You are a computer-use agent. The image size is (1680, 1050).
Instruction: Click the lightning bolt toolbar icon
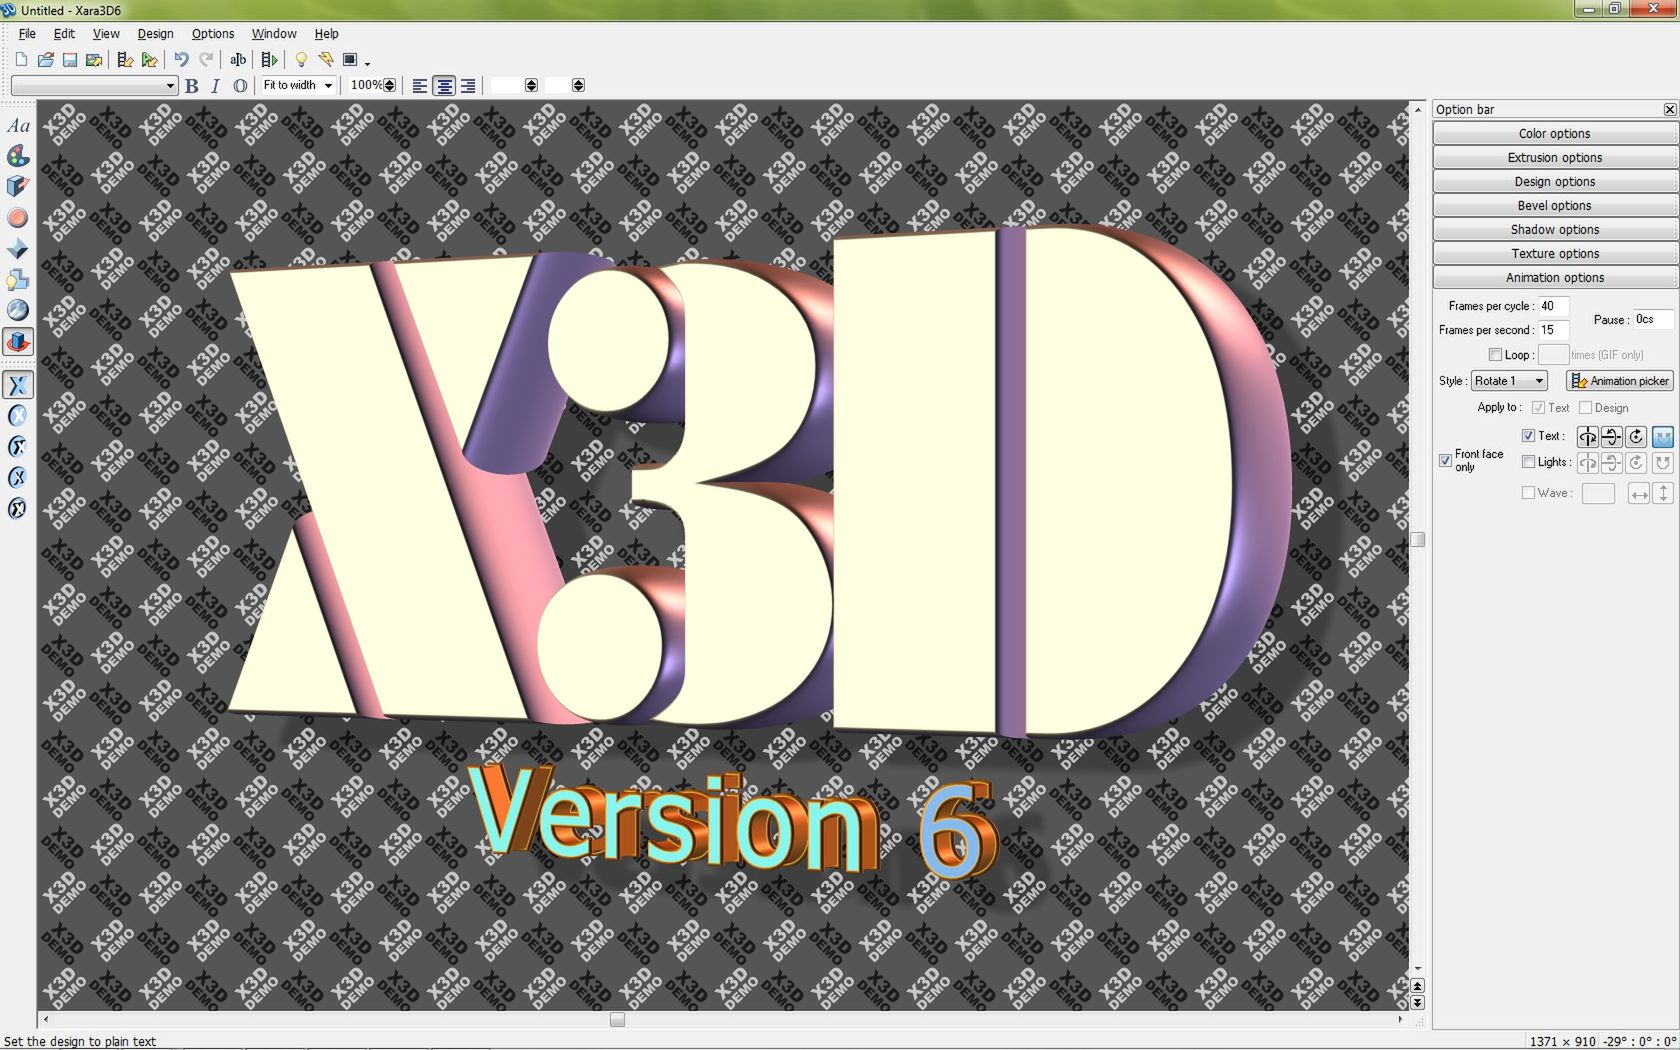click(x=325, y=60)
